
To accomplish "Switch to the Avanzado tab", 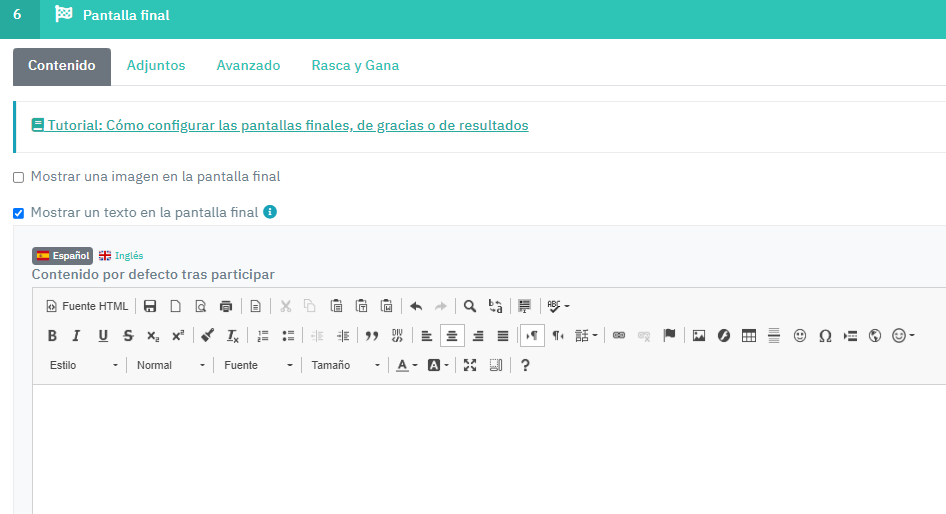I will pos(248,66).
